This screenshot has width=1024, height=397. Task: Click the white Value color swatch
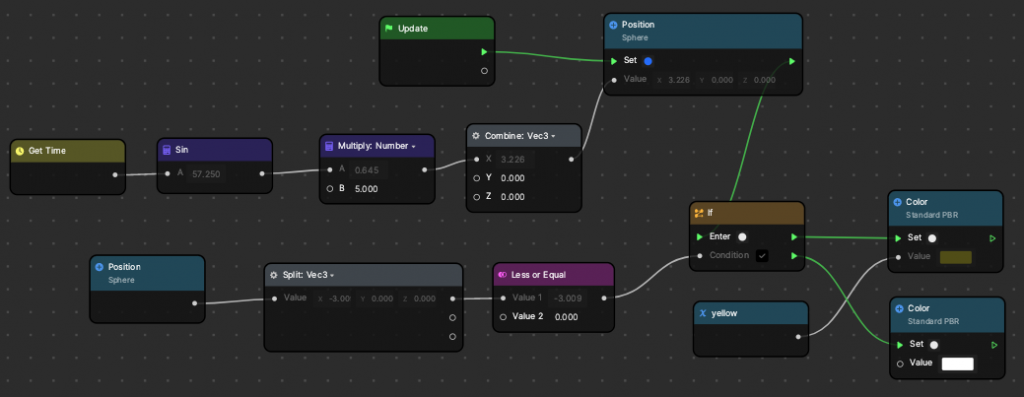(x=957, y=364)
